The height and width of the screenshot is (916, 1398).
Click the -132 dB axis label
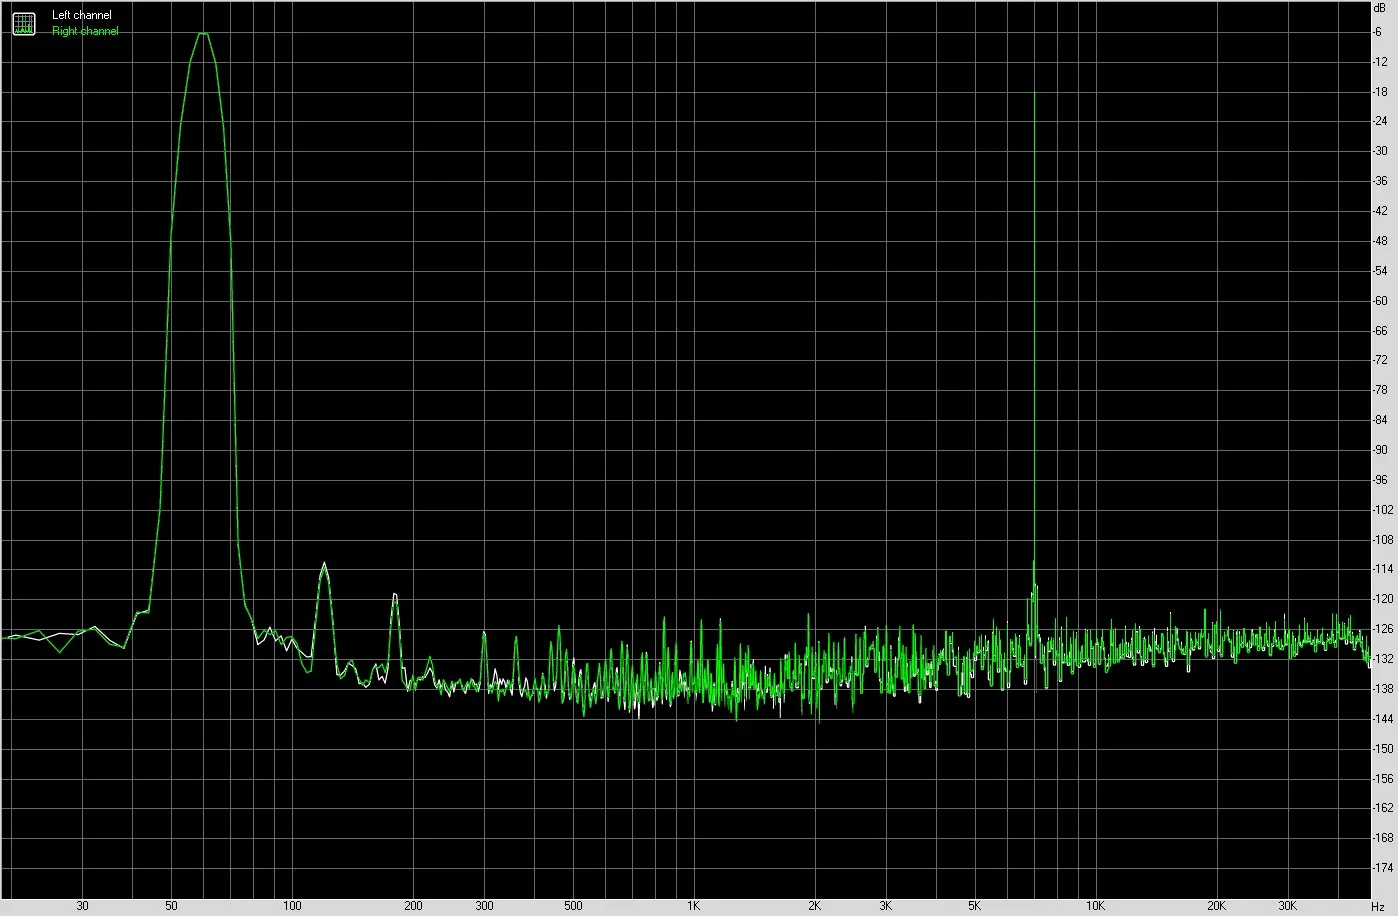tap(1384, 659)
